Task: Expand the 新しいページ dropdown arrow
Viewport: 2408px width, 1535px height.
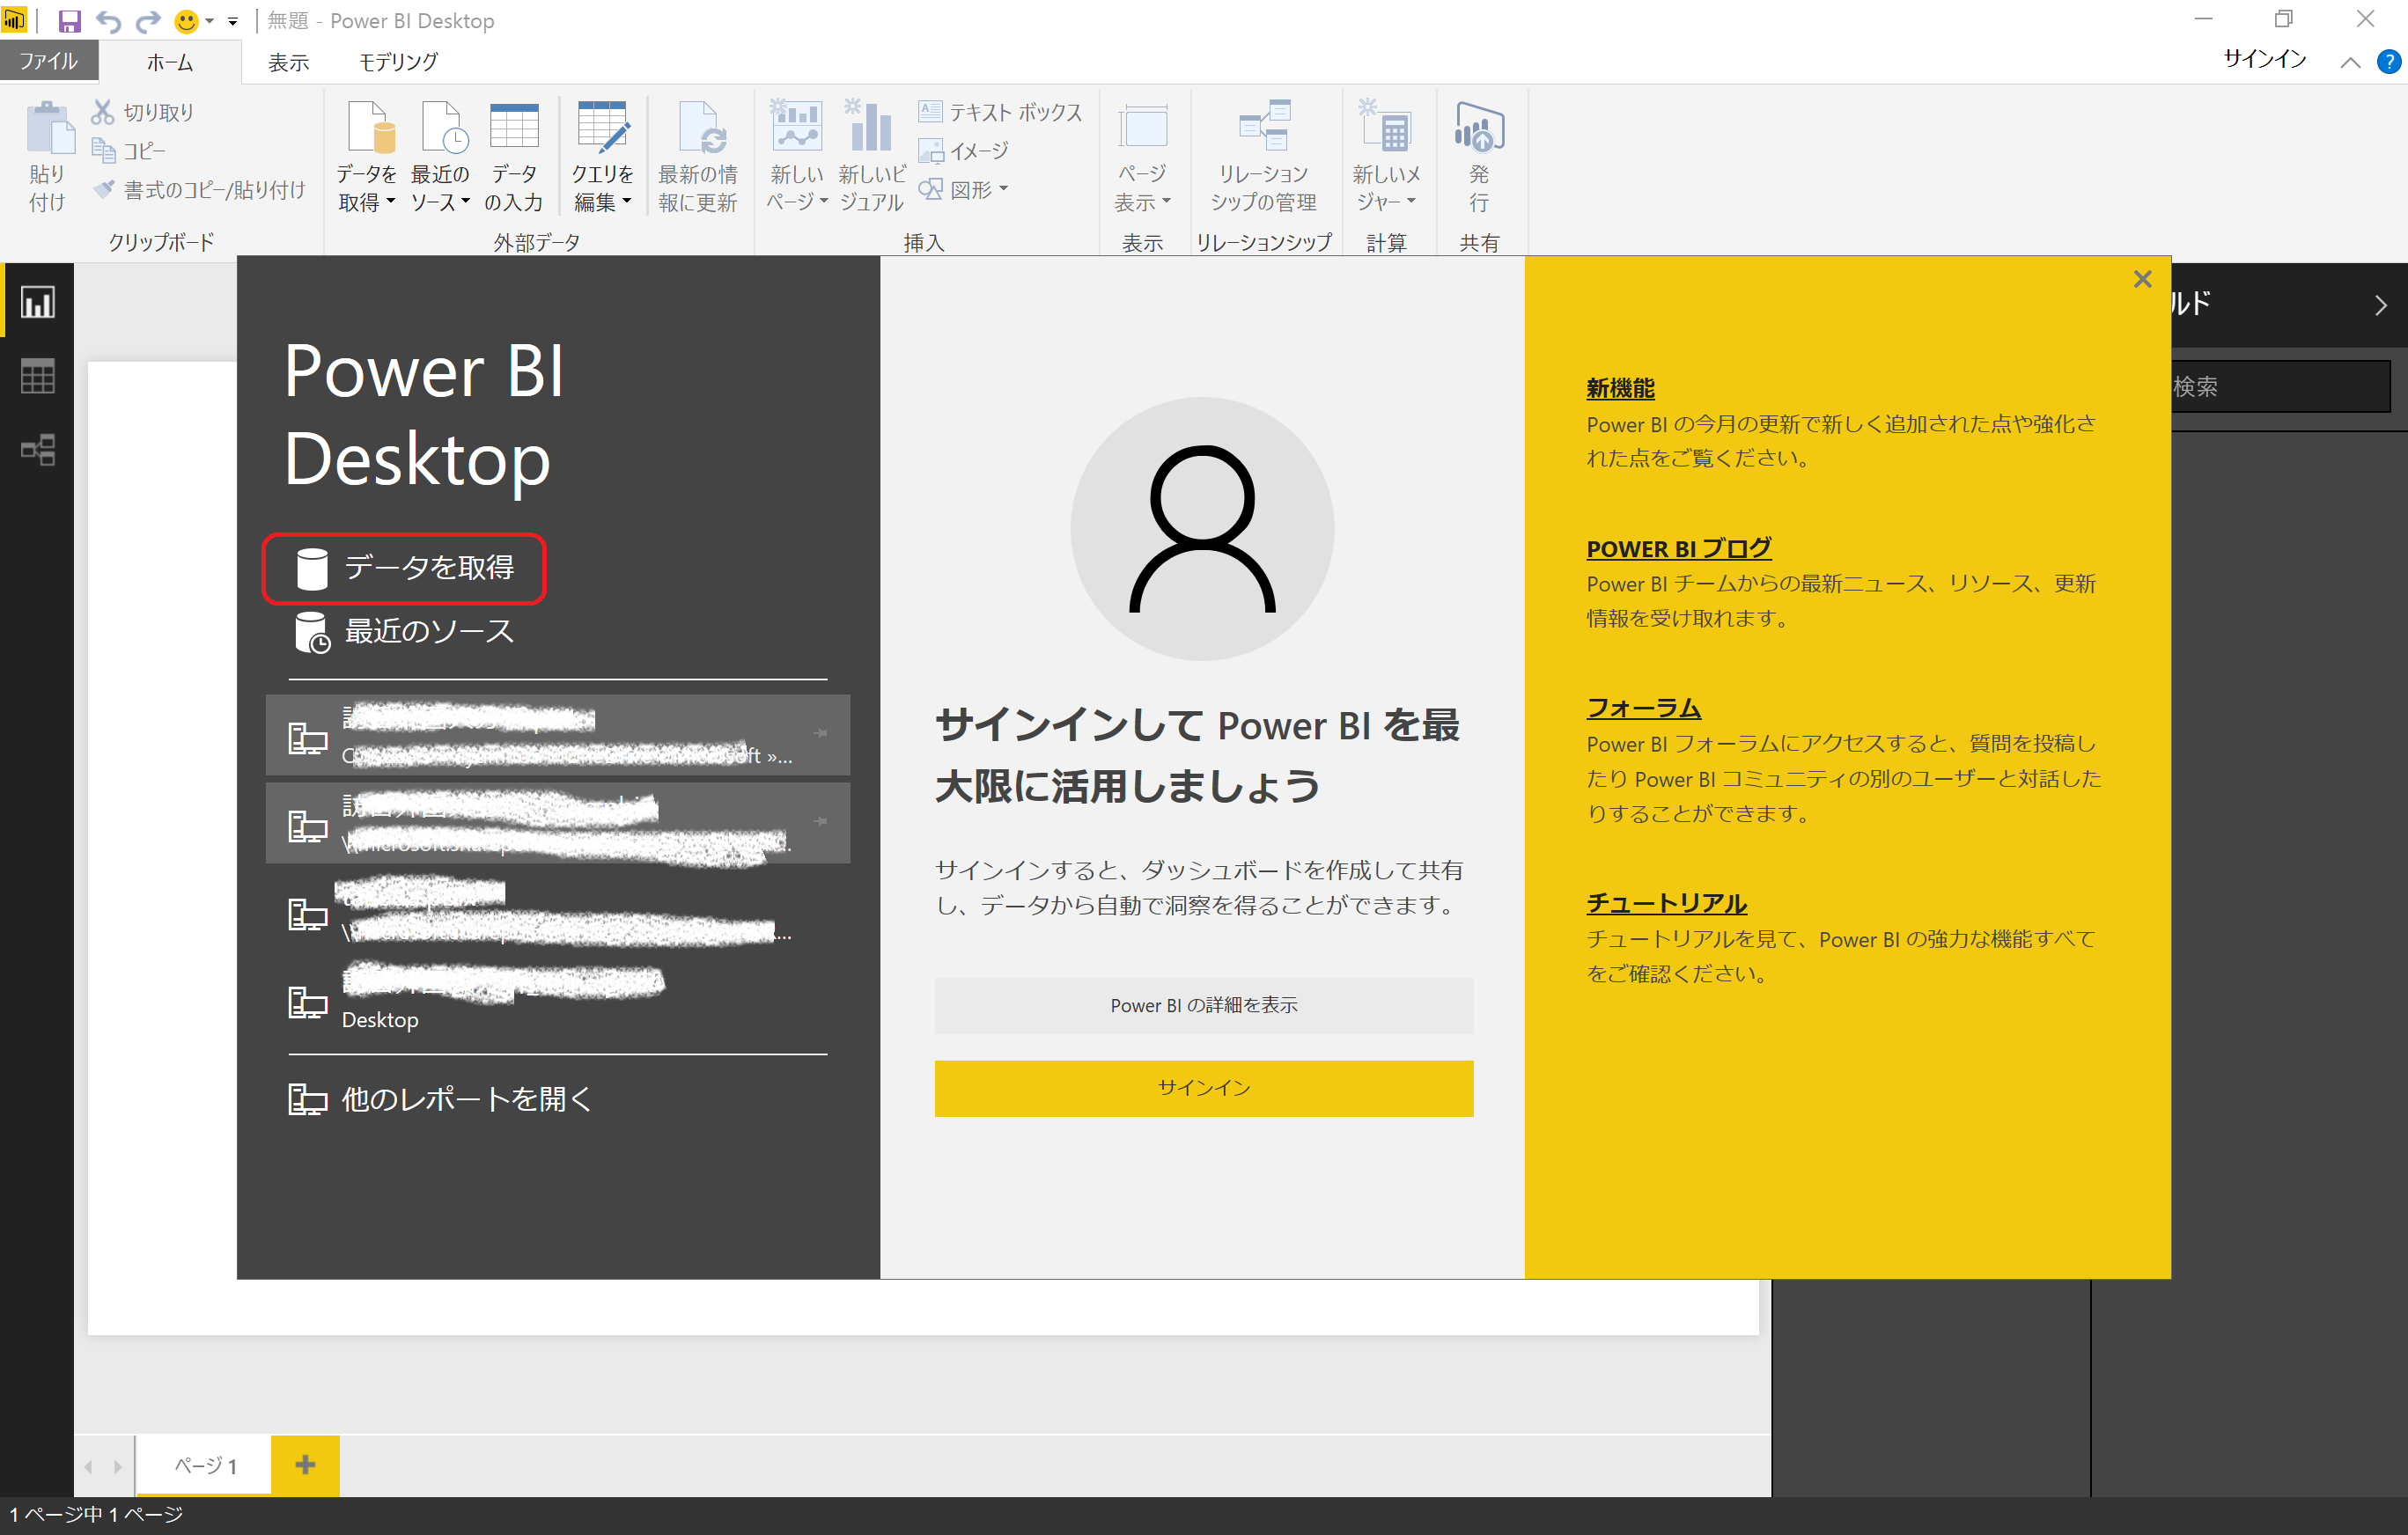Action: pos(823,201)
